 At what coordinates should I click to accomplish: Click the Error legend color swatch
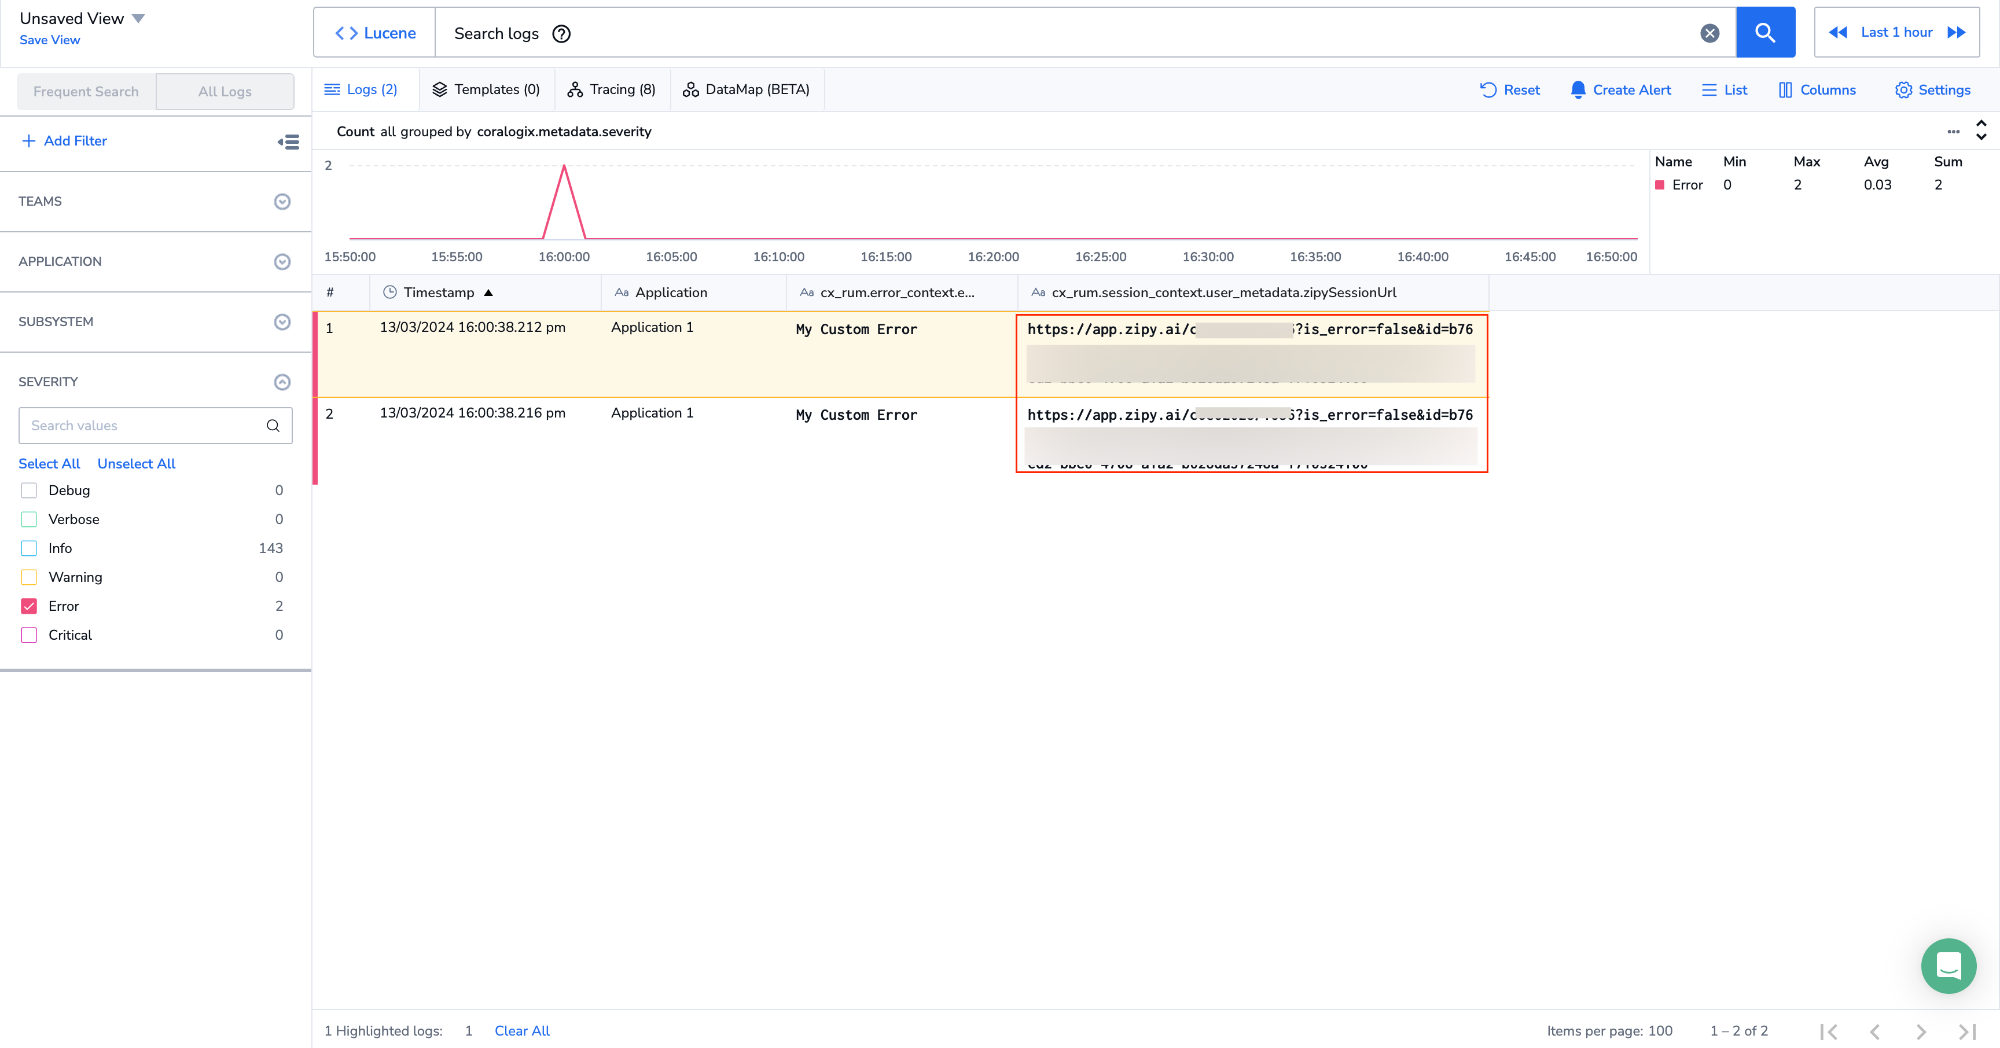tap(1660, 185)
